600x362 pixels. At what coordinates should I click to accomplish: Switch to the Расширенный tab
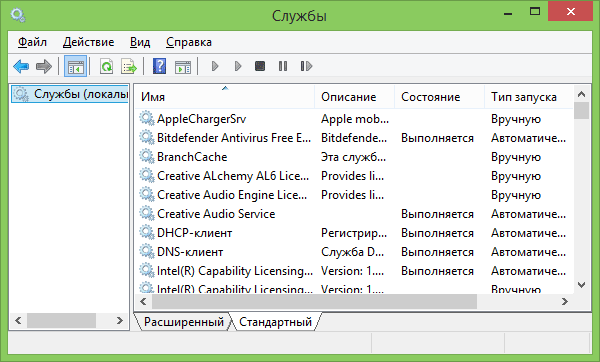click(184, 322)
